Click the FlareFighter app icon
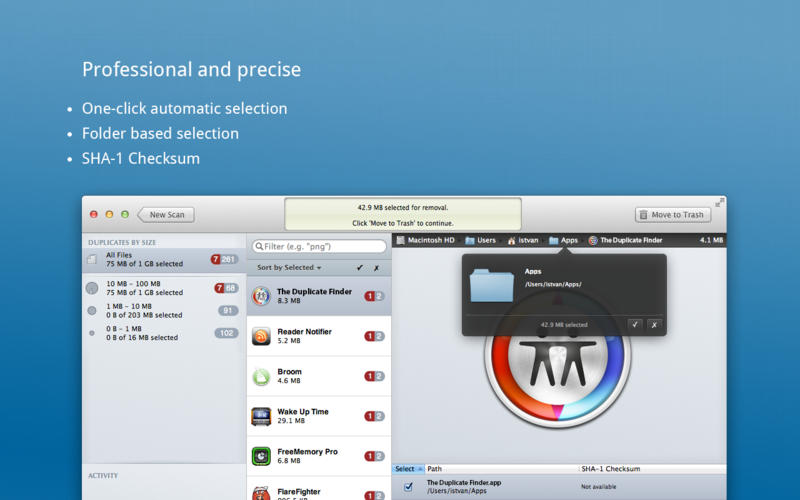The height and width of the screenshot is (500, 800). [261, 493]
